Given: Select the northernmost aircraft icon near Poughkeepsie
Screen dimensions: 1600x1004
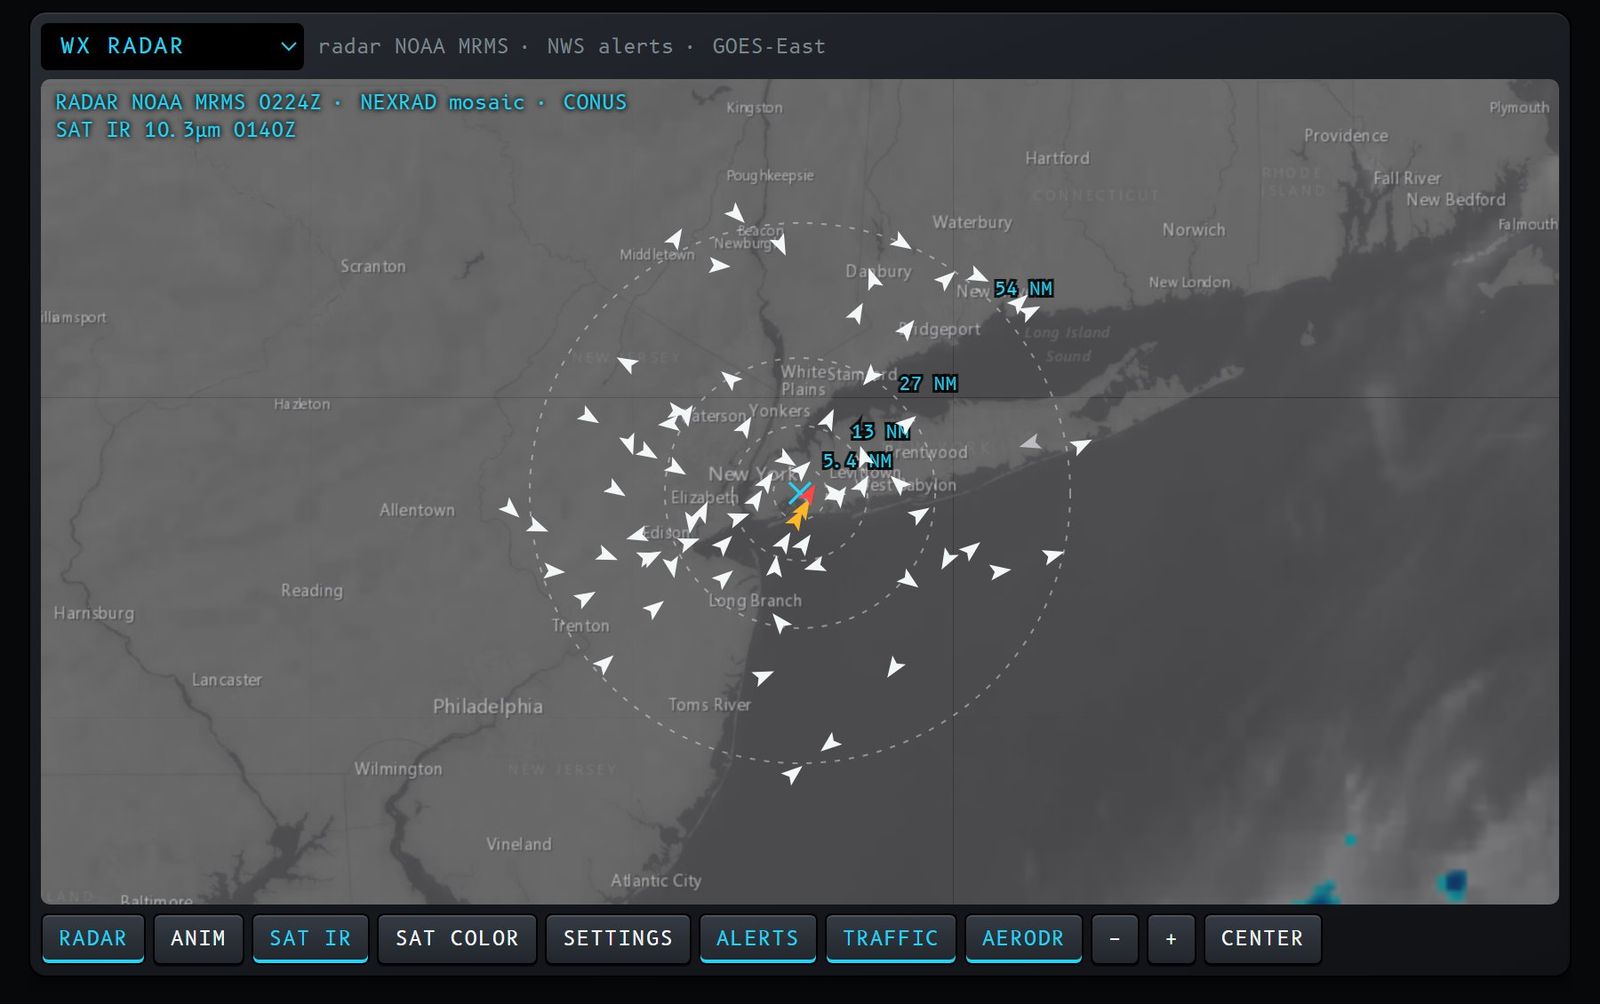Looking at the screenshot, I should pos(735,212).
